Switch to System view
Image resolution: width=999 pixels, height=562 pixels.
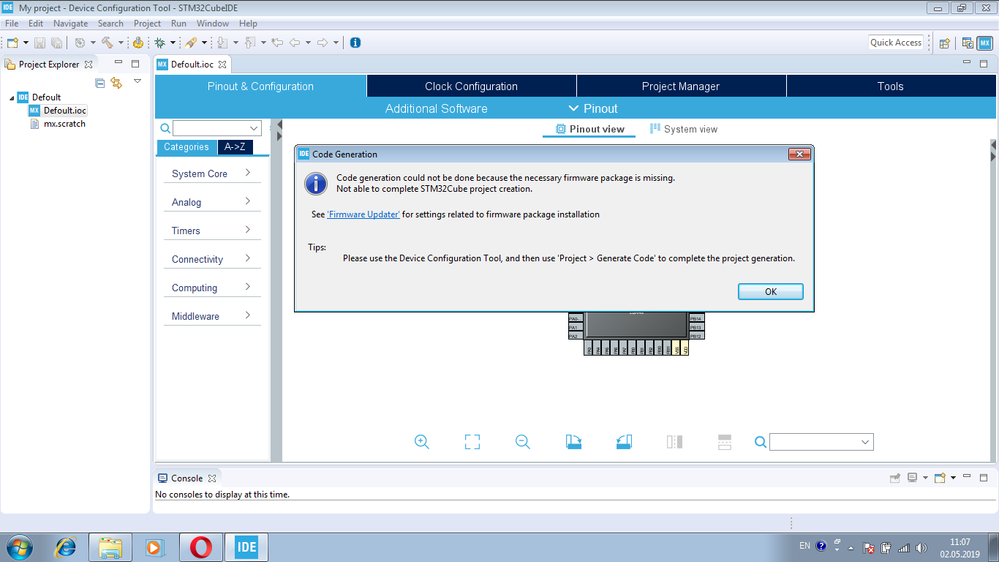point(684,129)
